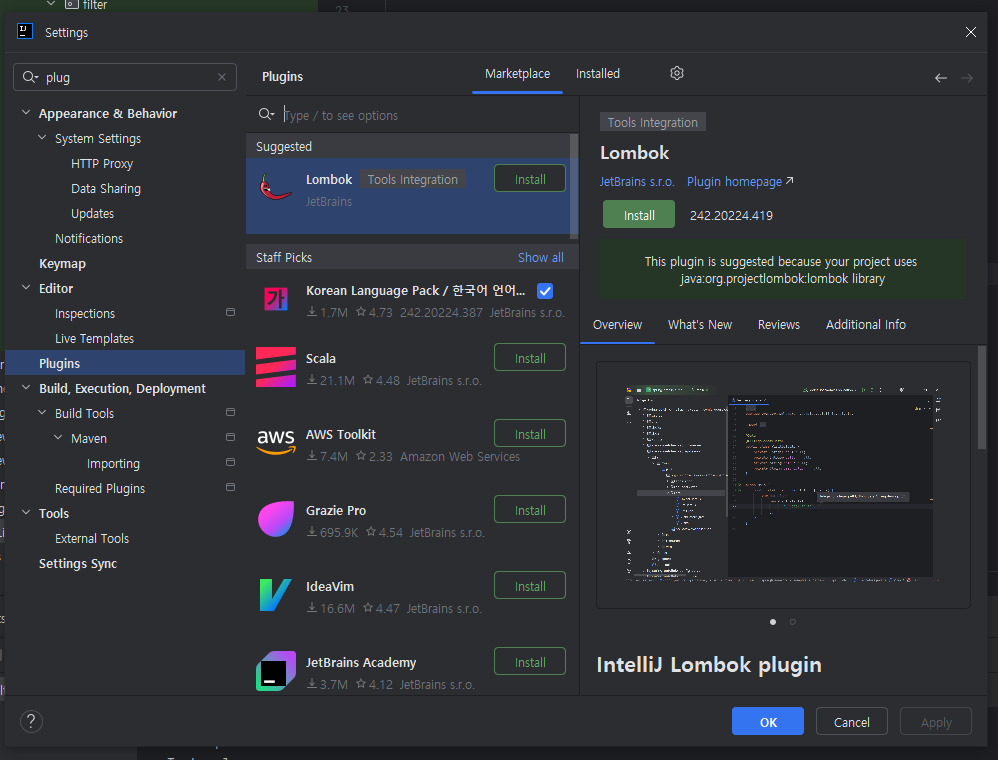Click the green Install button in details
The width and height of the screenshot is (998, 760).
pyautogui.click(x=638, y=215)
